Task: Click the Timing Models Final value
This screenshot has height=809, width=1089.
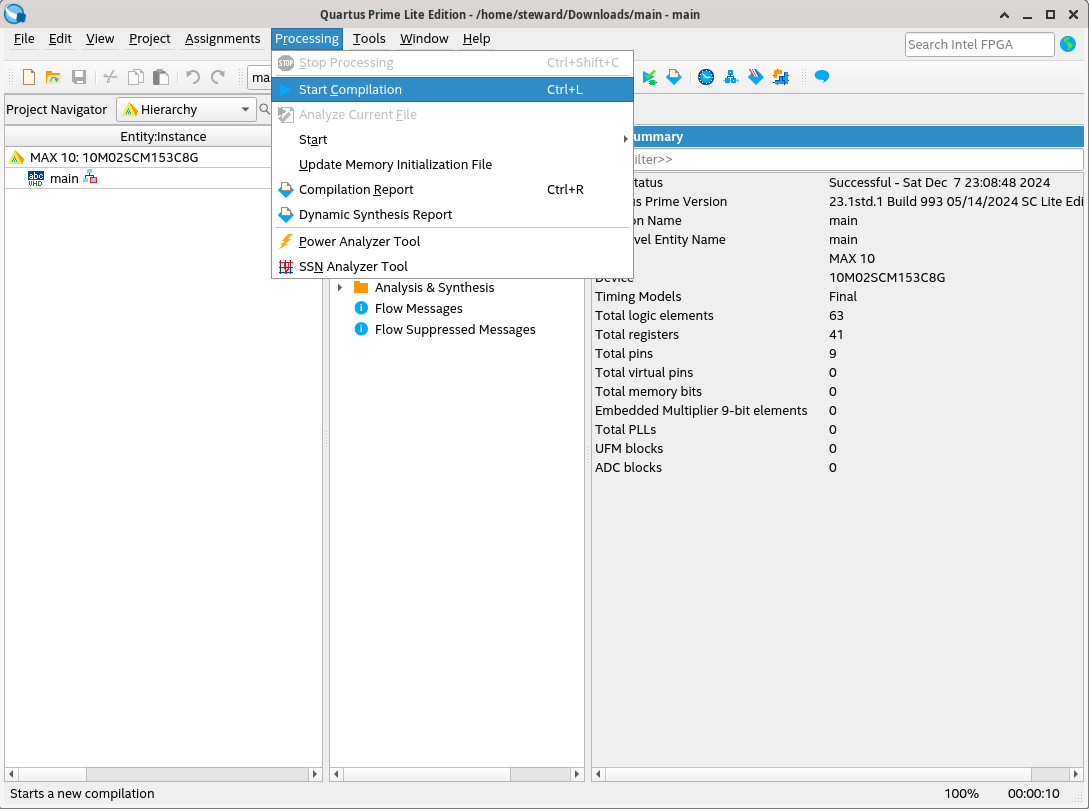Action: pos(842,297)
